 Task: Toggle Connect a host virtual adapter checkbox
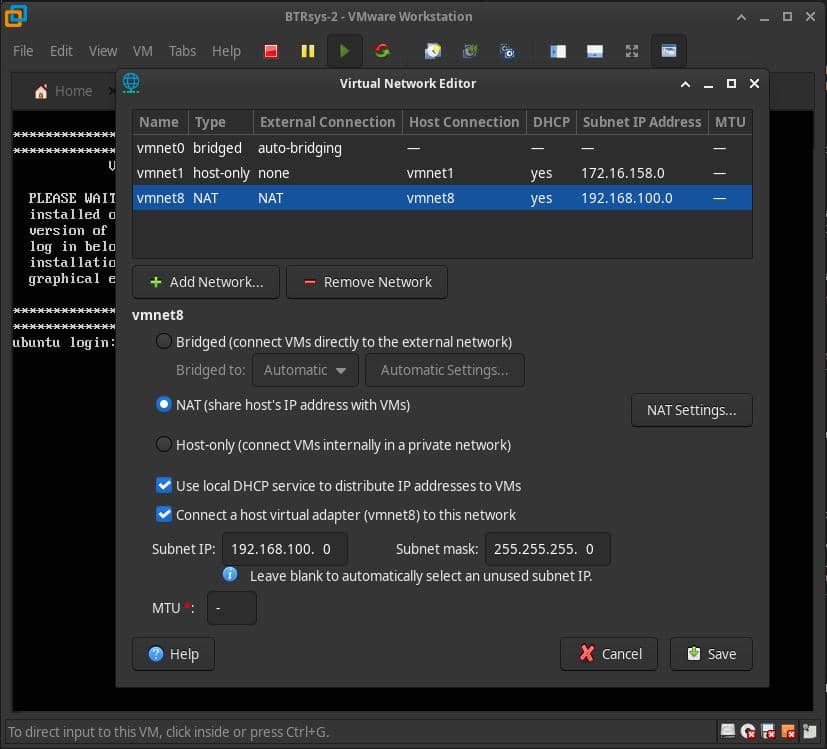pyautogui.click(x=165, y=515)
